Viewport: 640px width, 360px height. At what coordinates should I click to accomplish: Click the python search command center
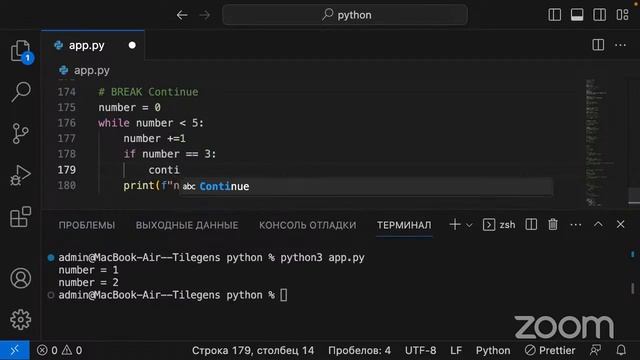click(345, 15)
